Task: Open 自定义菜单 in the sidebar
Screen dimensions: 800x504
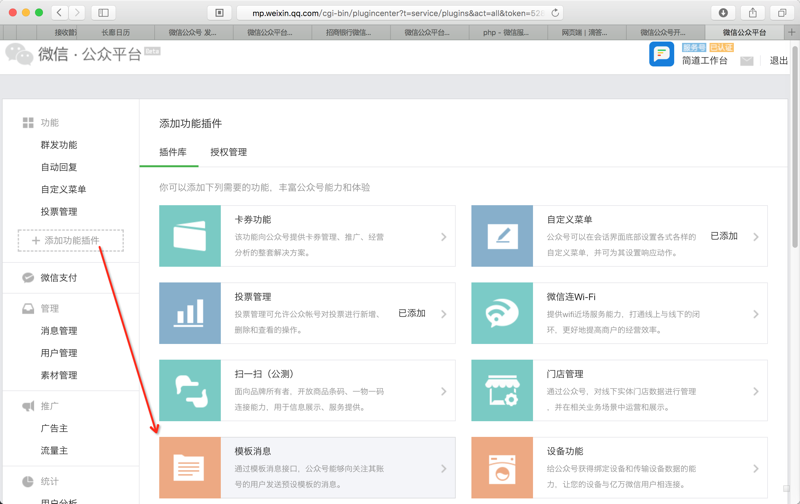Action: coord(64,189)
